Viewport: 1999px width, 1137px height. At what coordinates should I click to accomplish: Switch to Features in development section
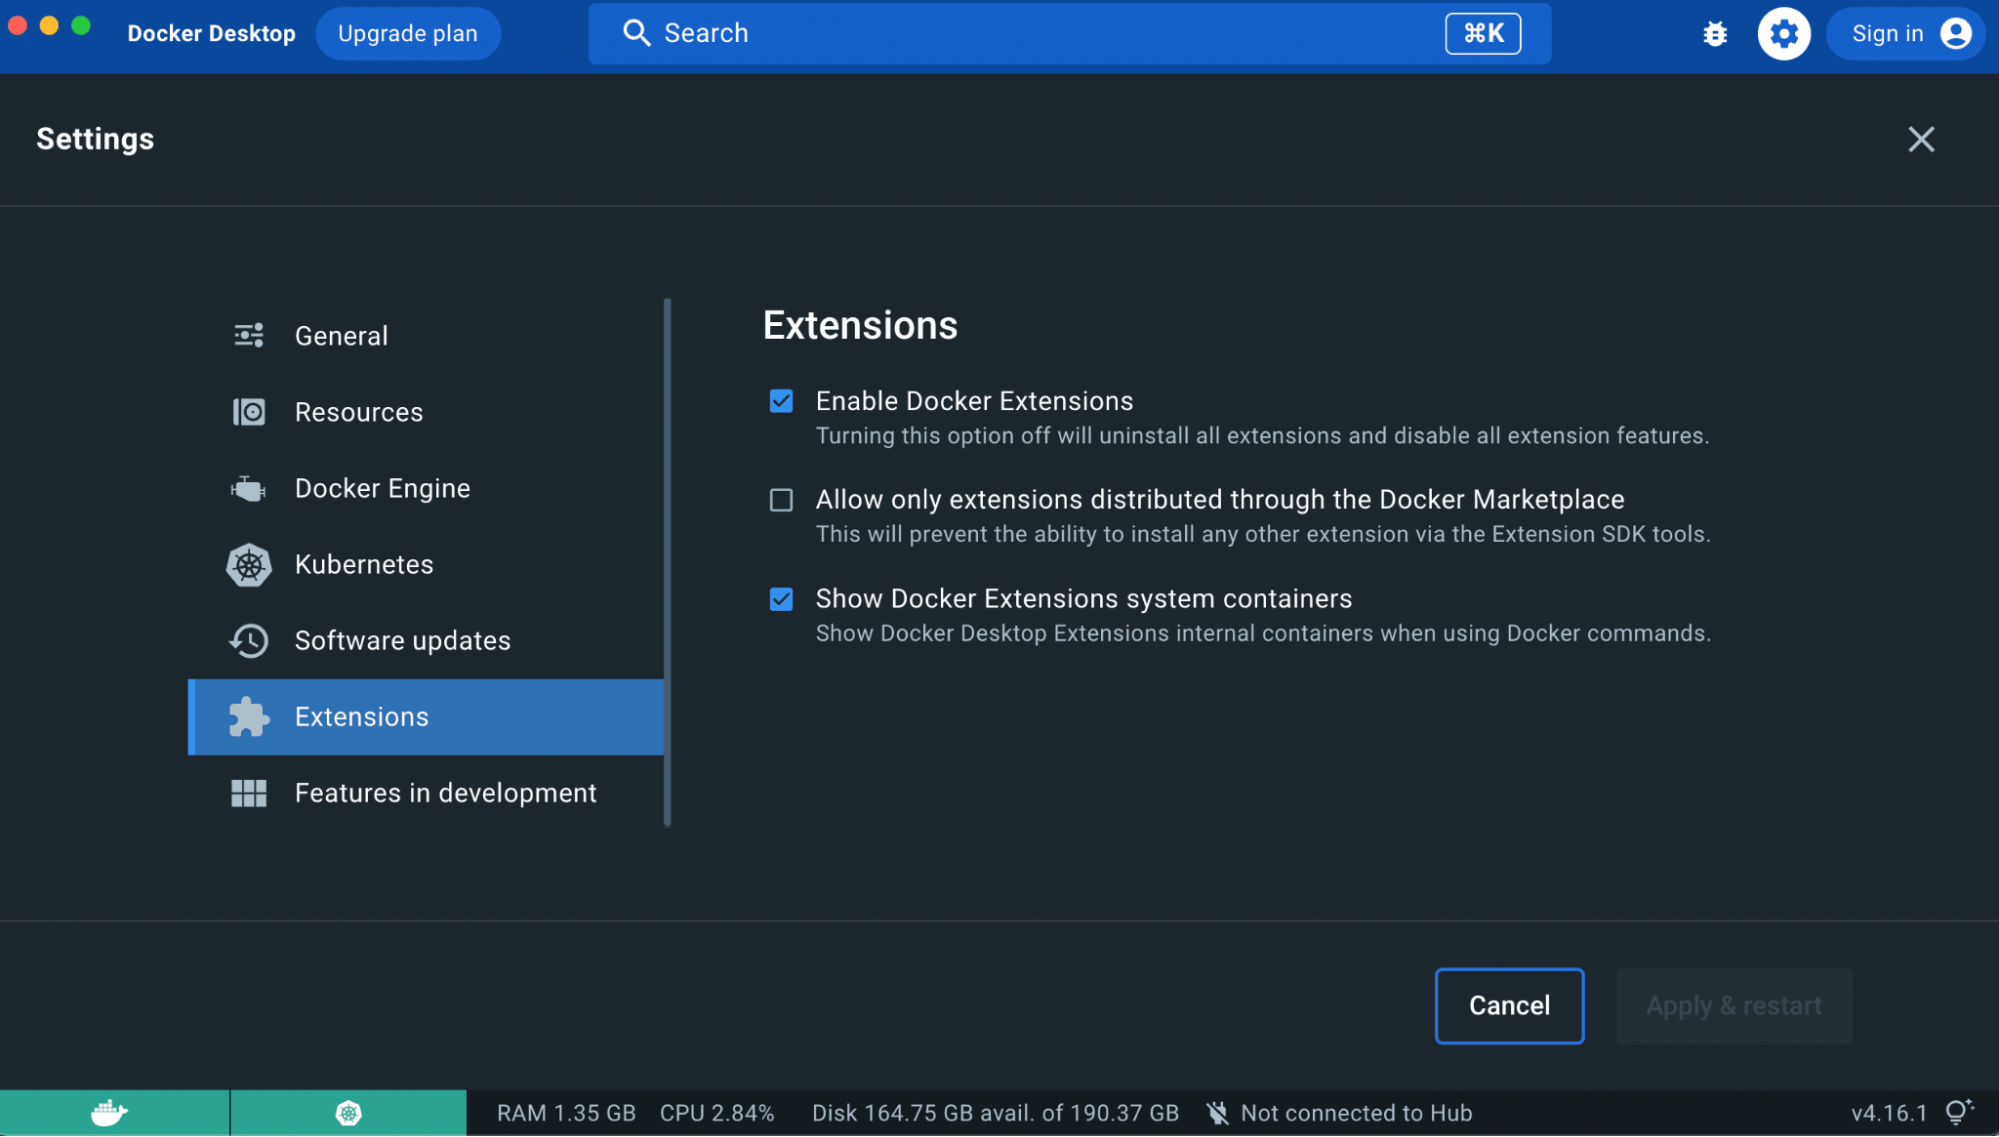click(445, 793)
